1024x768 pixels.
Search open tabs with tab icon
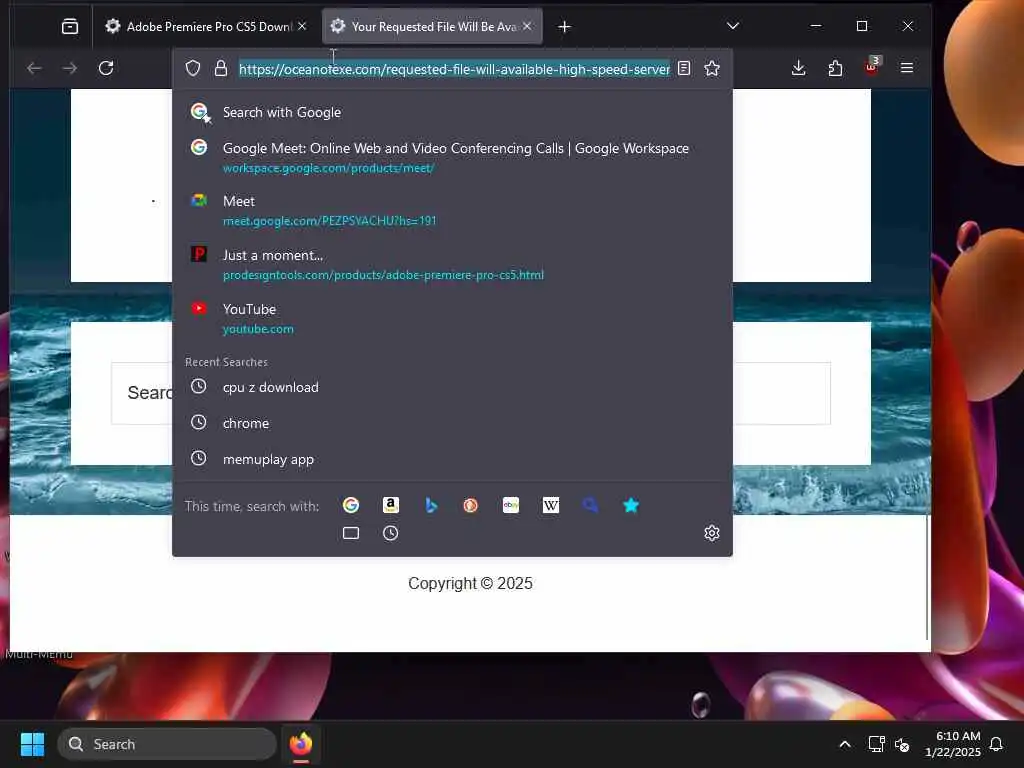coord(351,533)
